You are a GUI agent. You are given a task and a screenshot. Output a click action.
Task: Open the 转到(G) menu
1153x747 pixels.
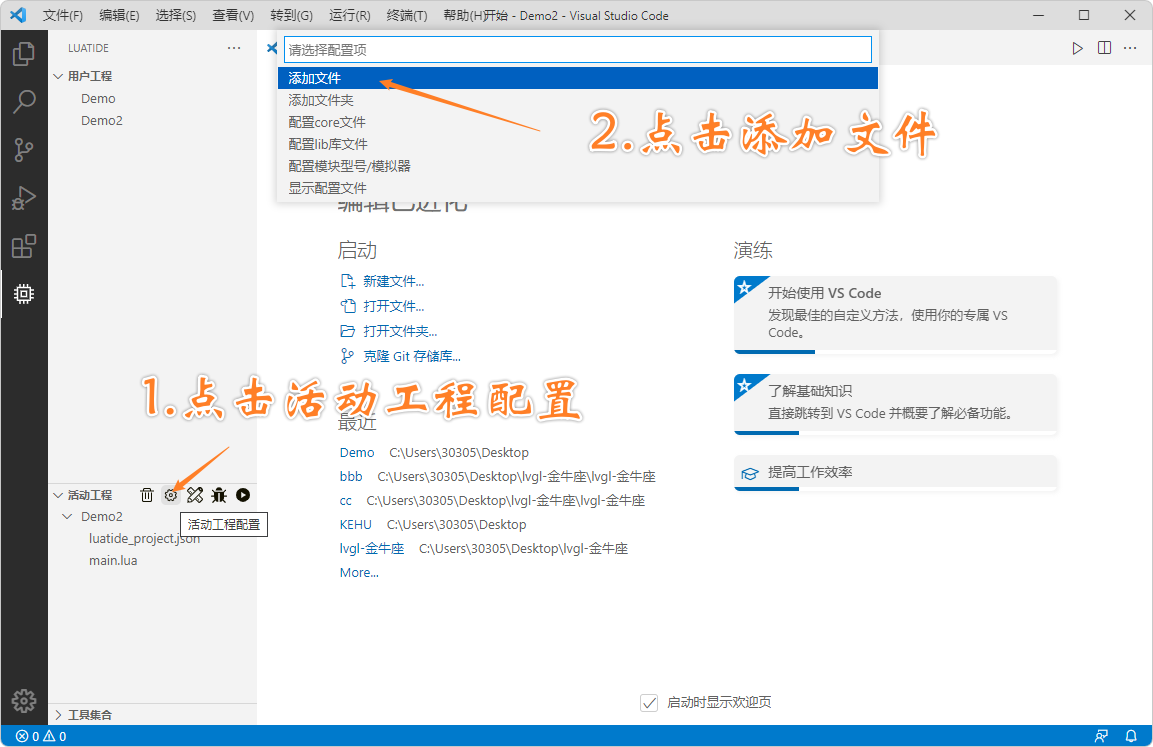coord(291,15)
